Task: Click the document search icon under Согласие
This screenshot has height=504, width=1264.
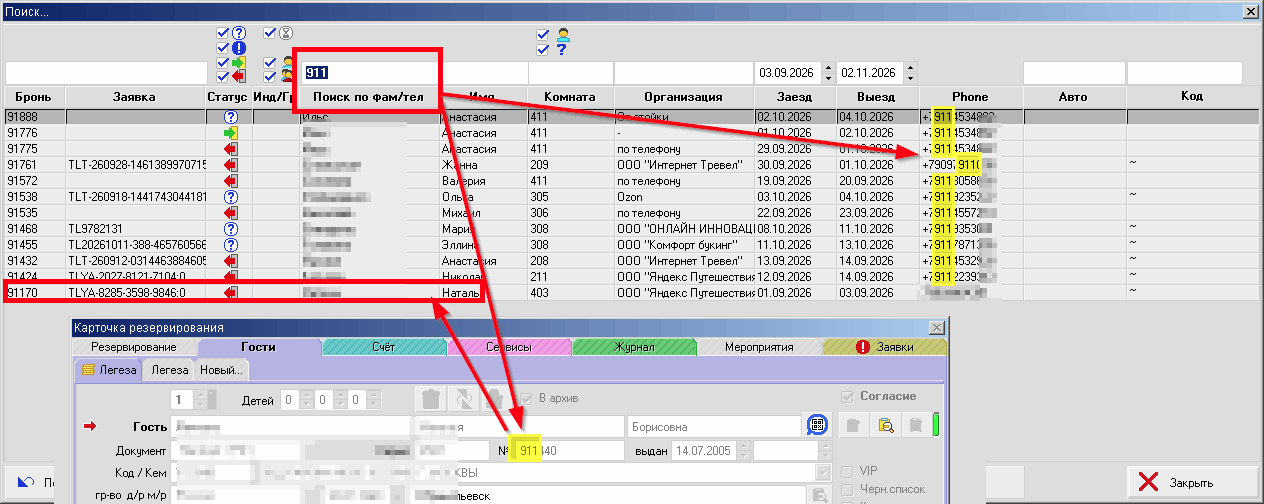Action: (885, 425)
